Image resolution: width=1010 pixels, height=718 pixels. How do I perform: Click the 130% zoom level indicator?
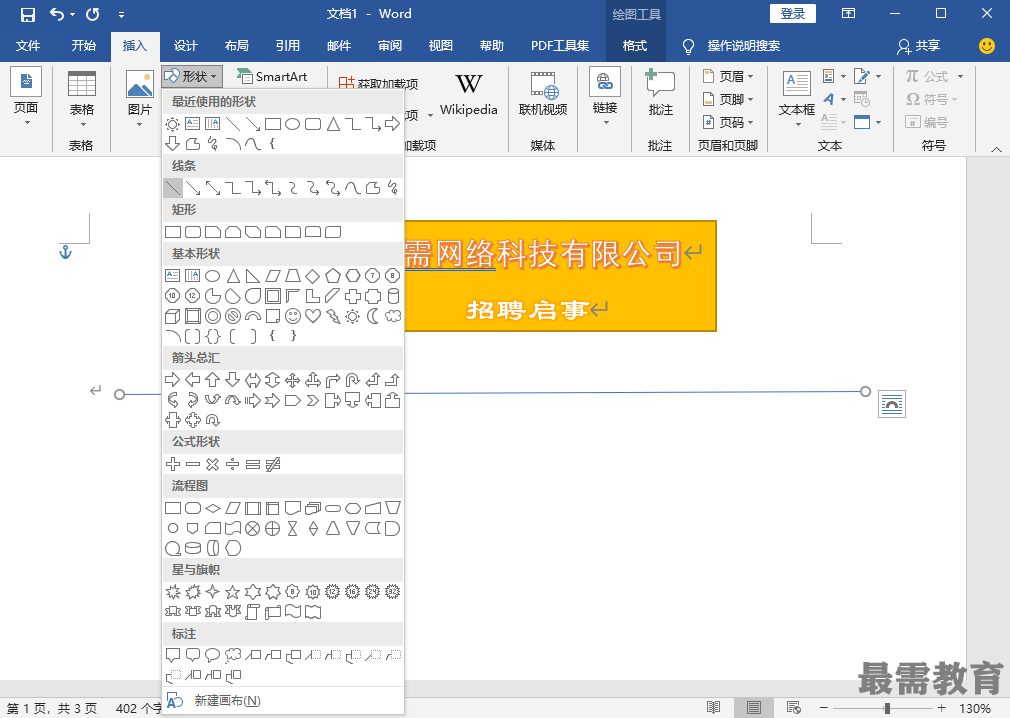(x=975, y=708)
